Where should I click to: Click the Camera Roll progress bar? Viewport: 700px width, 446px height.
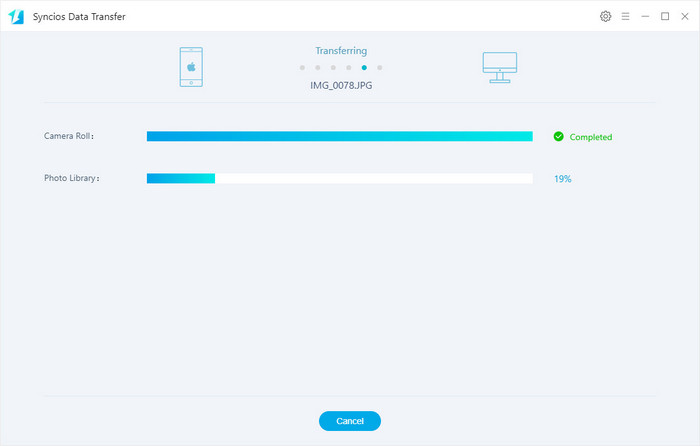pos(340,136)
